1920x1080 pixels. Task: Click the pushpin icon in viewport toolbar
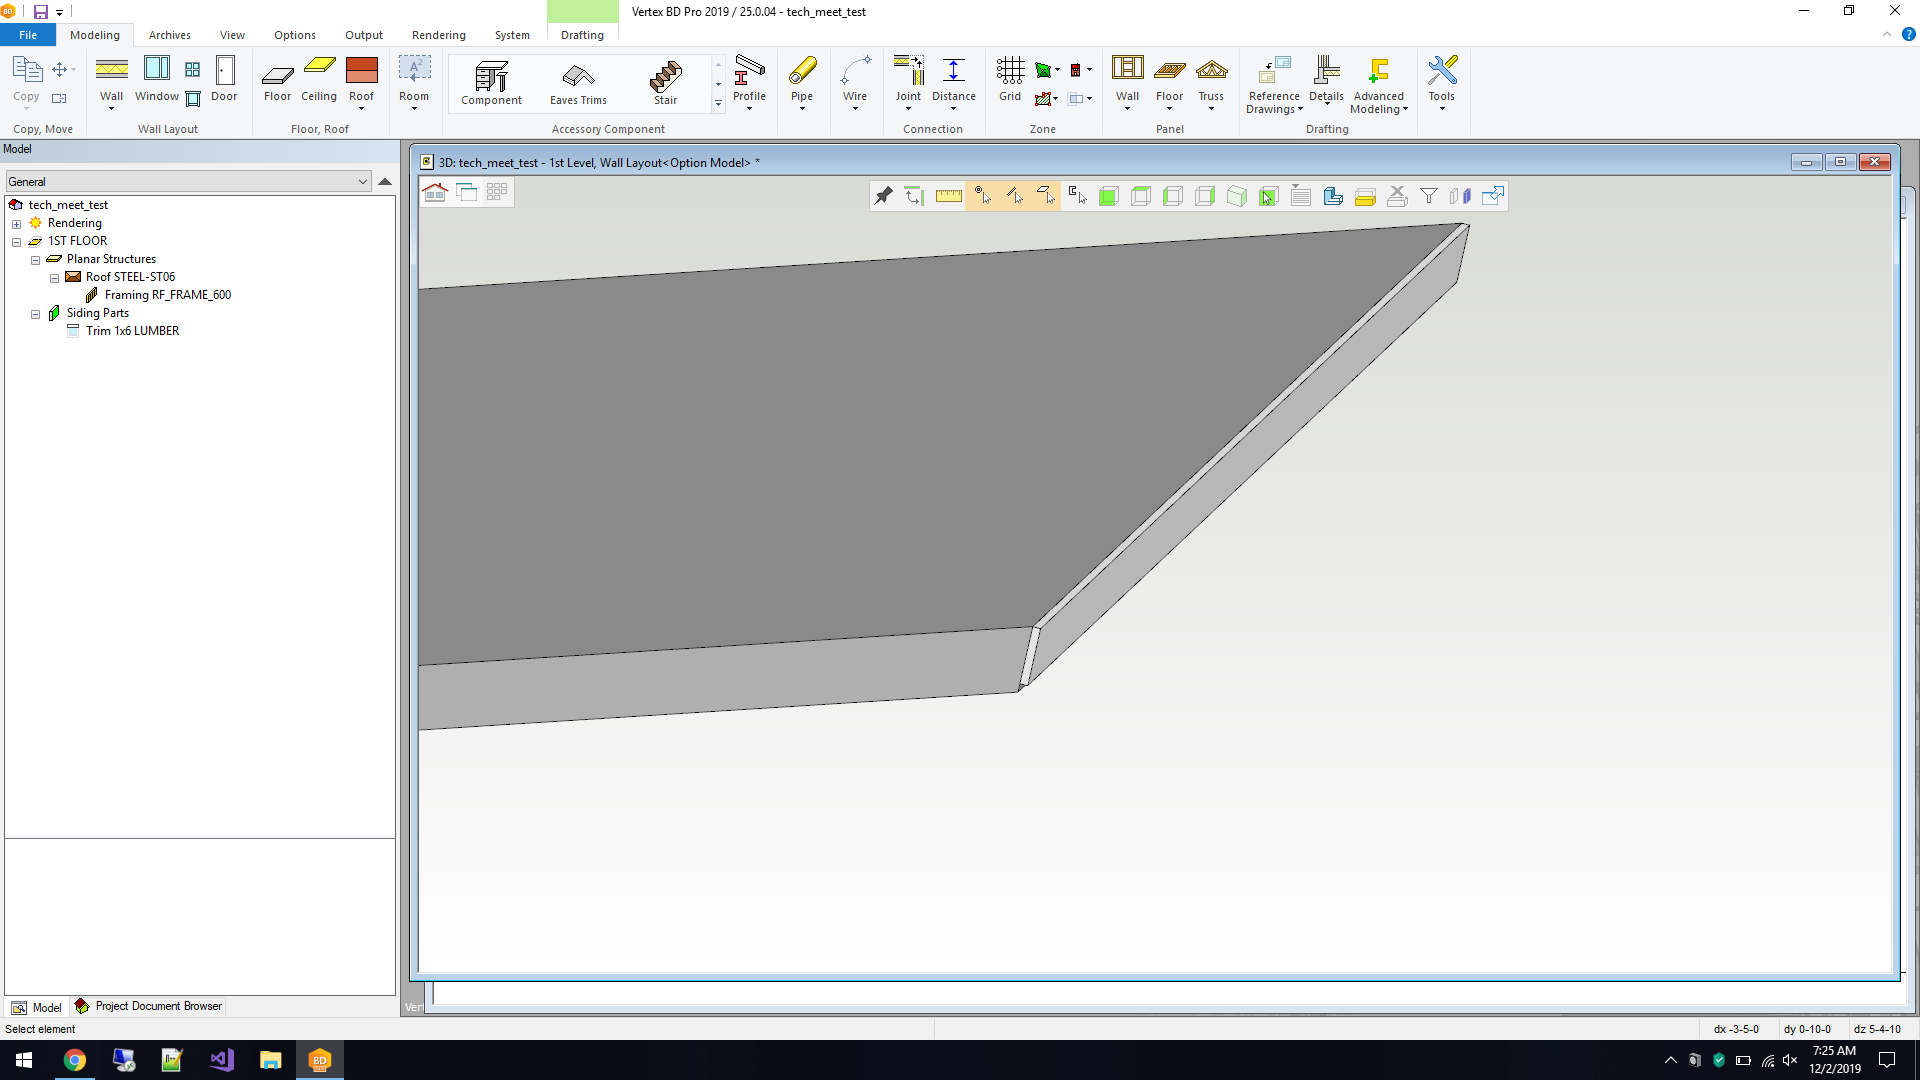pyautogui.click(x=883, y=196)
